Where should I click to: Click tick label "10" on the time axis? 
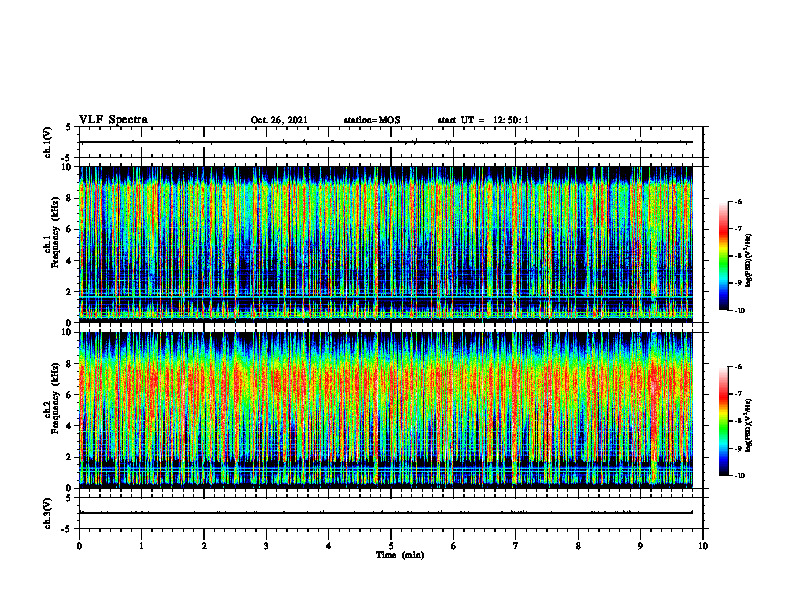click(703, 546)
